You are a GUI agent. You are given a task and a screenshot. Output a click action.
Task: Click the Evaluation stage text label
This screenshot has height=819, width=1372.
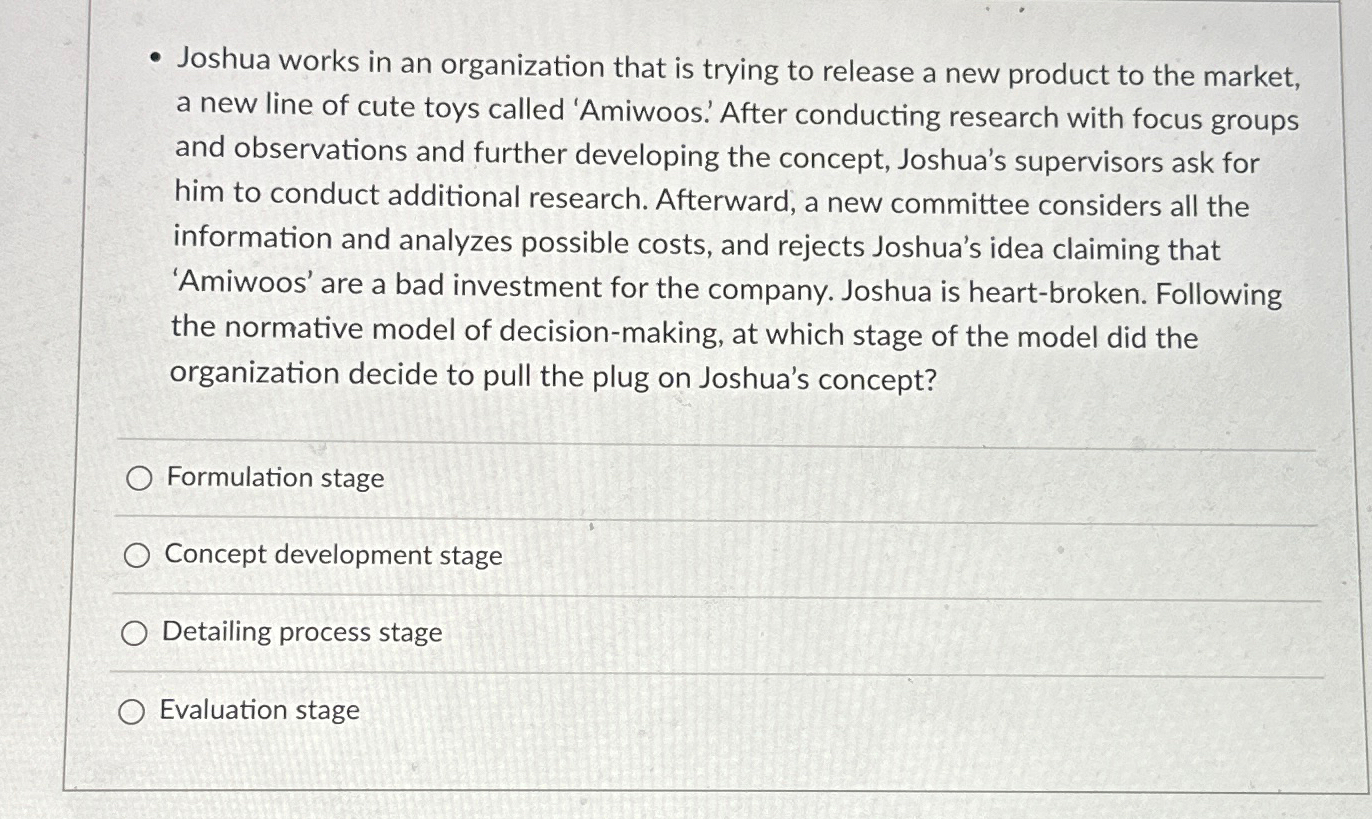click(x=259, y=711)
